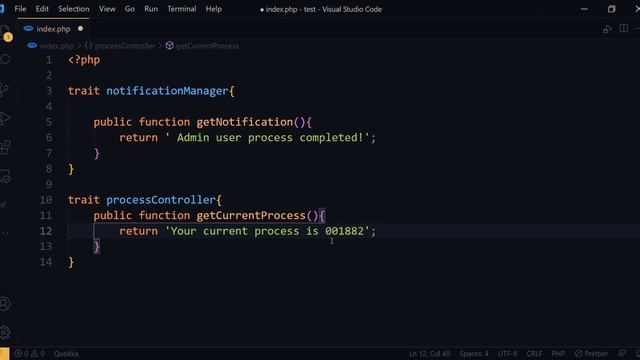Click Quokka in the status bar
Image resolution: width=640 pixels, height=360 pixels.
pos(66,353)
